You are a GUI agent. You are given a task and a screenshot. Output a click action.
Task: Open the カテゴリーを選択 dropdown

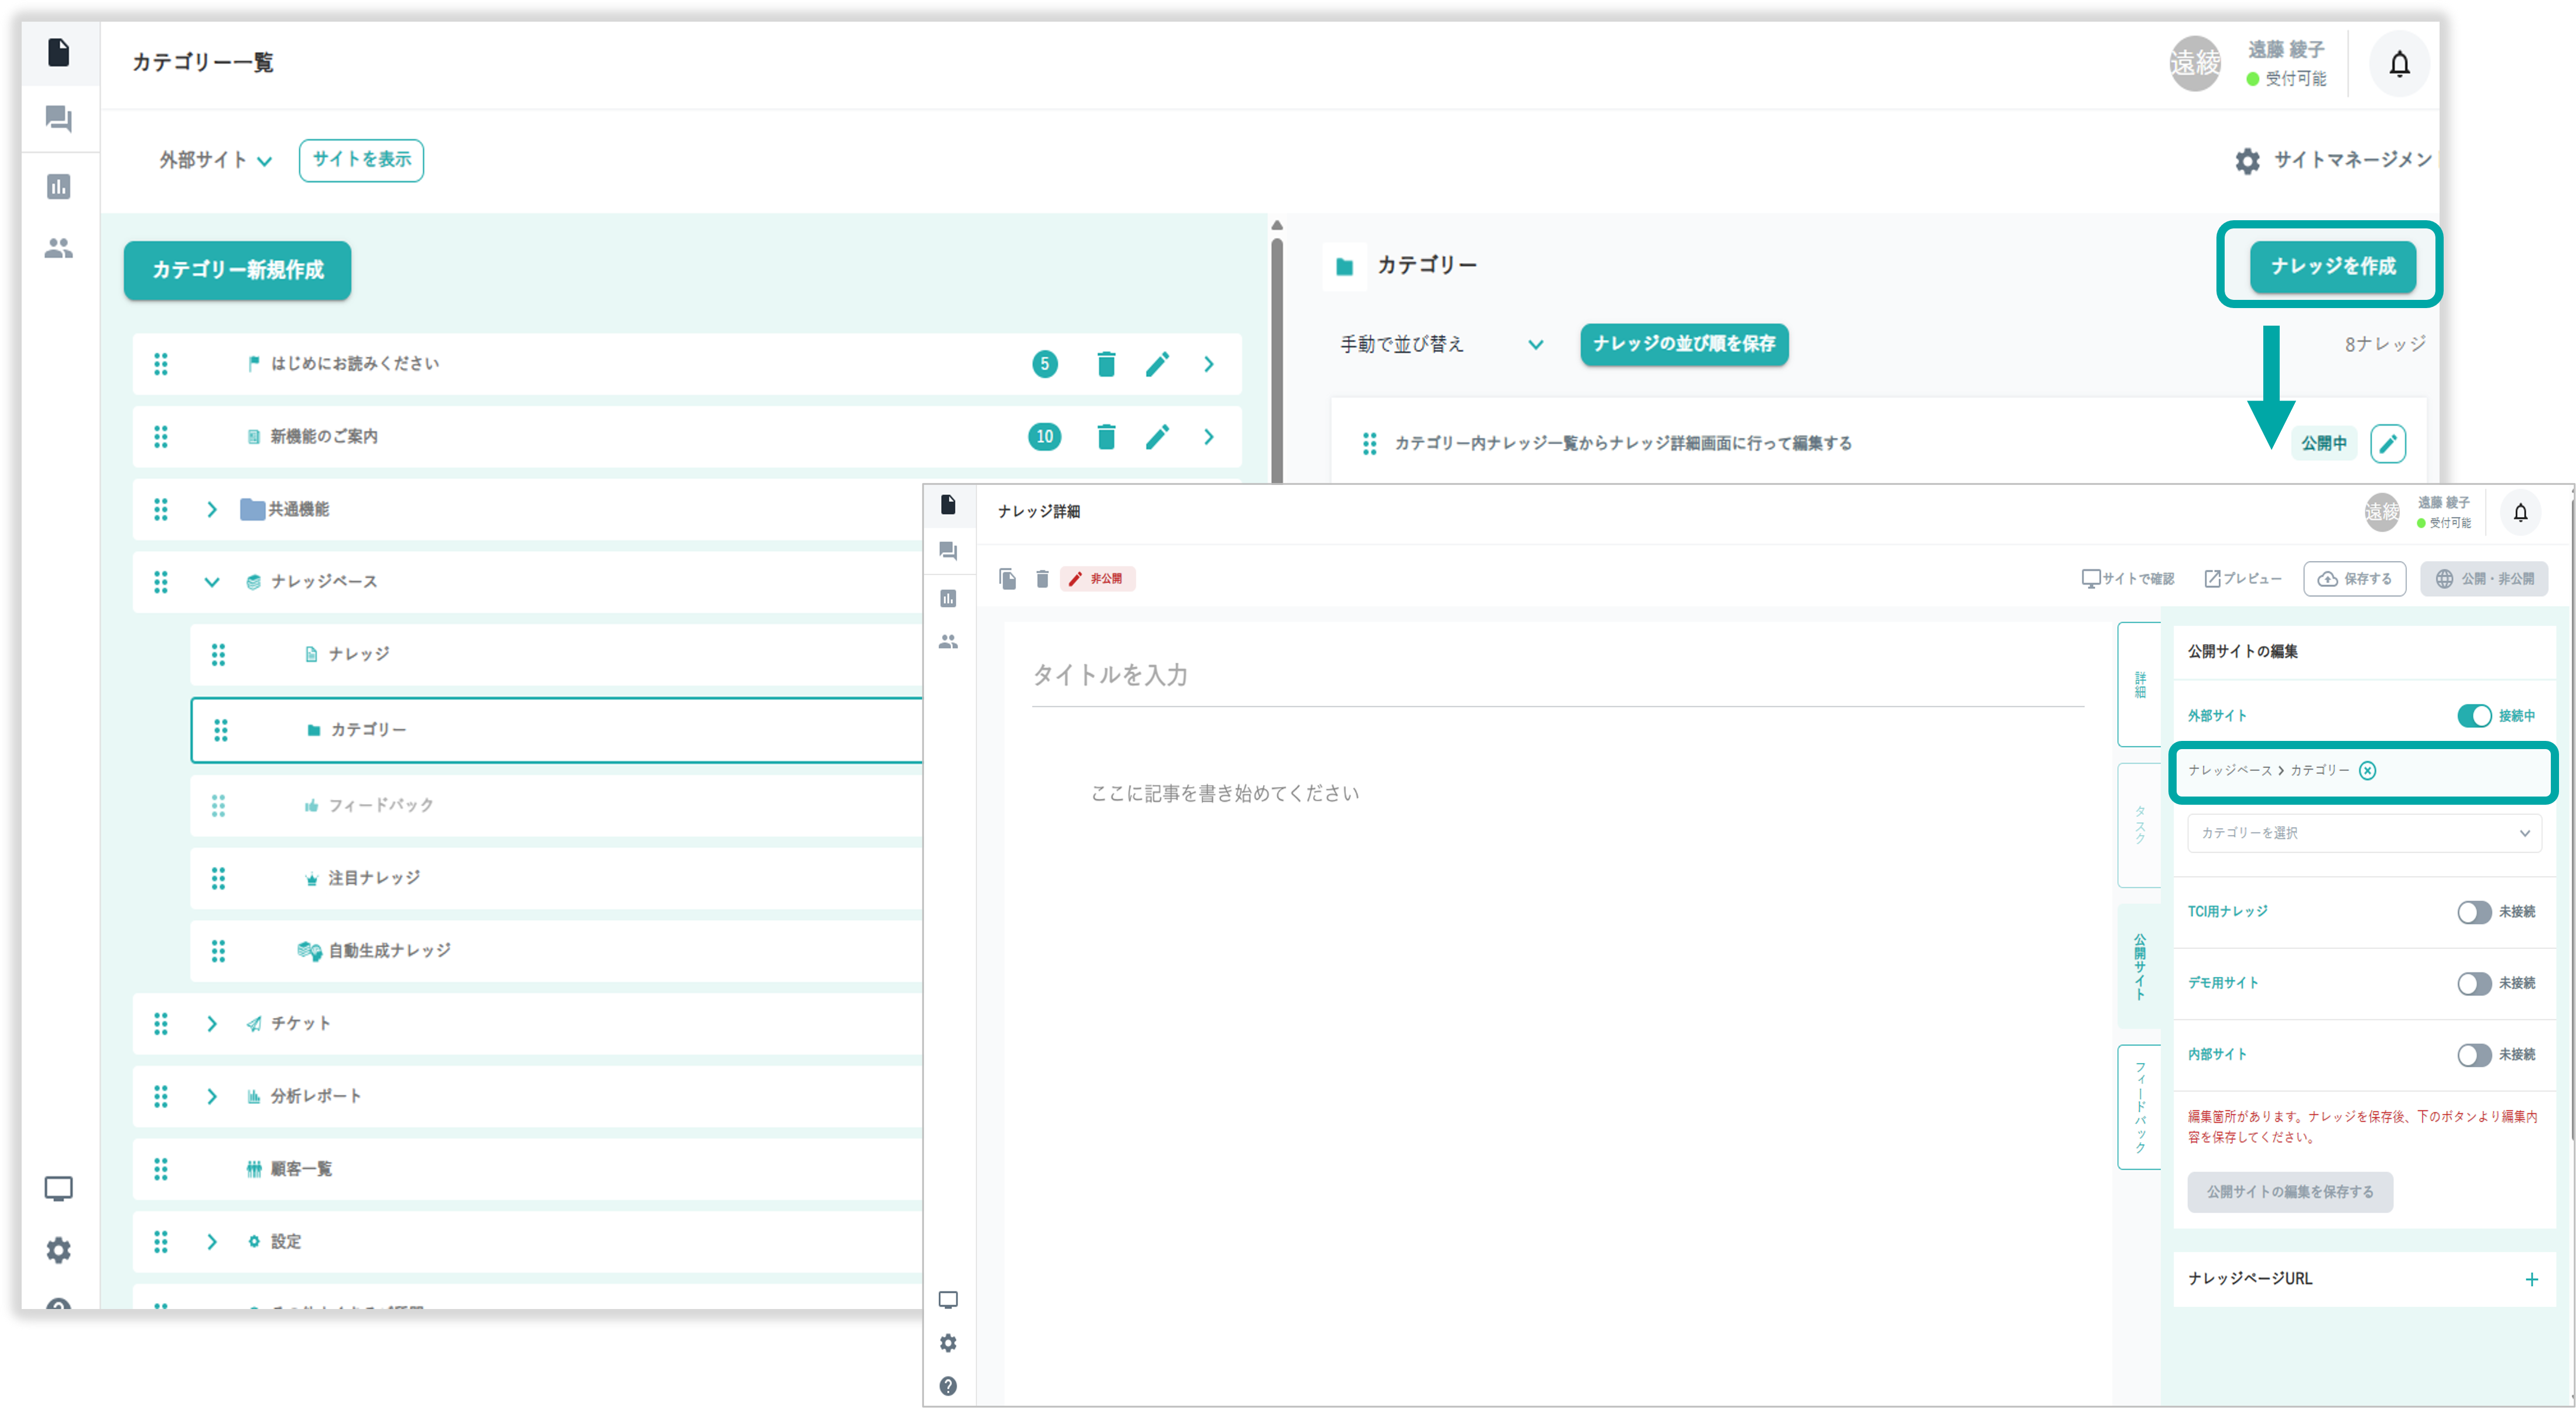(2364, 833)
